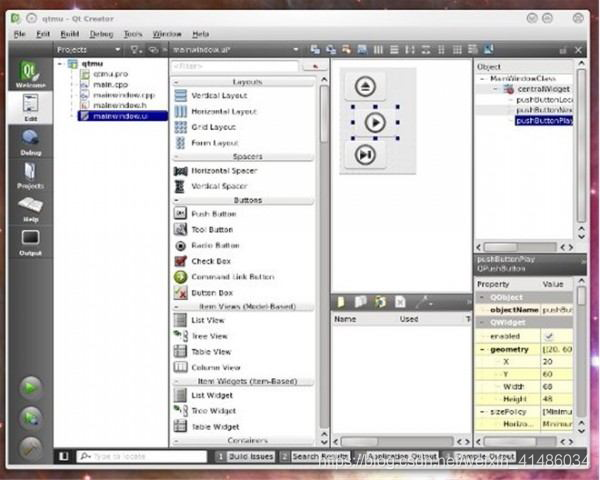
Task: Collapse the Layouts widget category
Action: [x=176, y=82]
